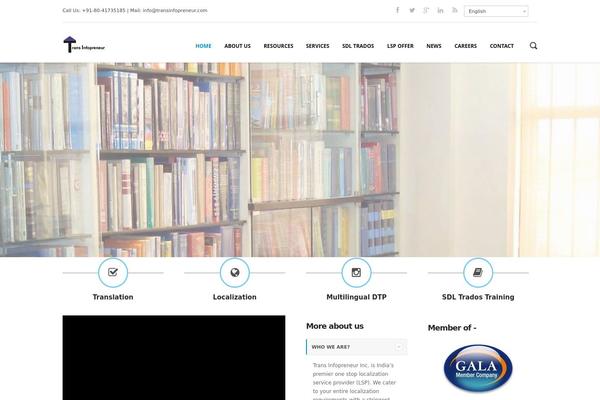Click the More about us heading

(335, 326)
